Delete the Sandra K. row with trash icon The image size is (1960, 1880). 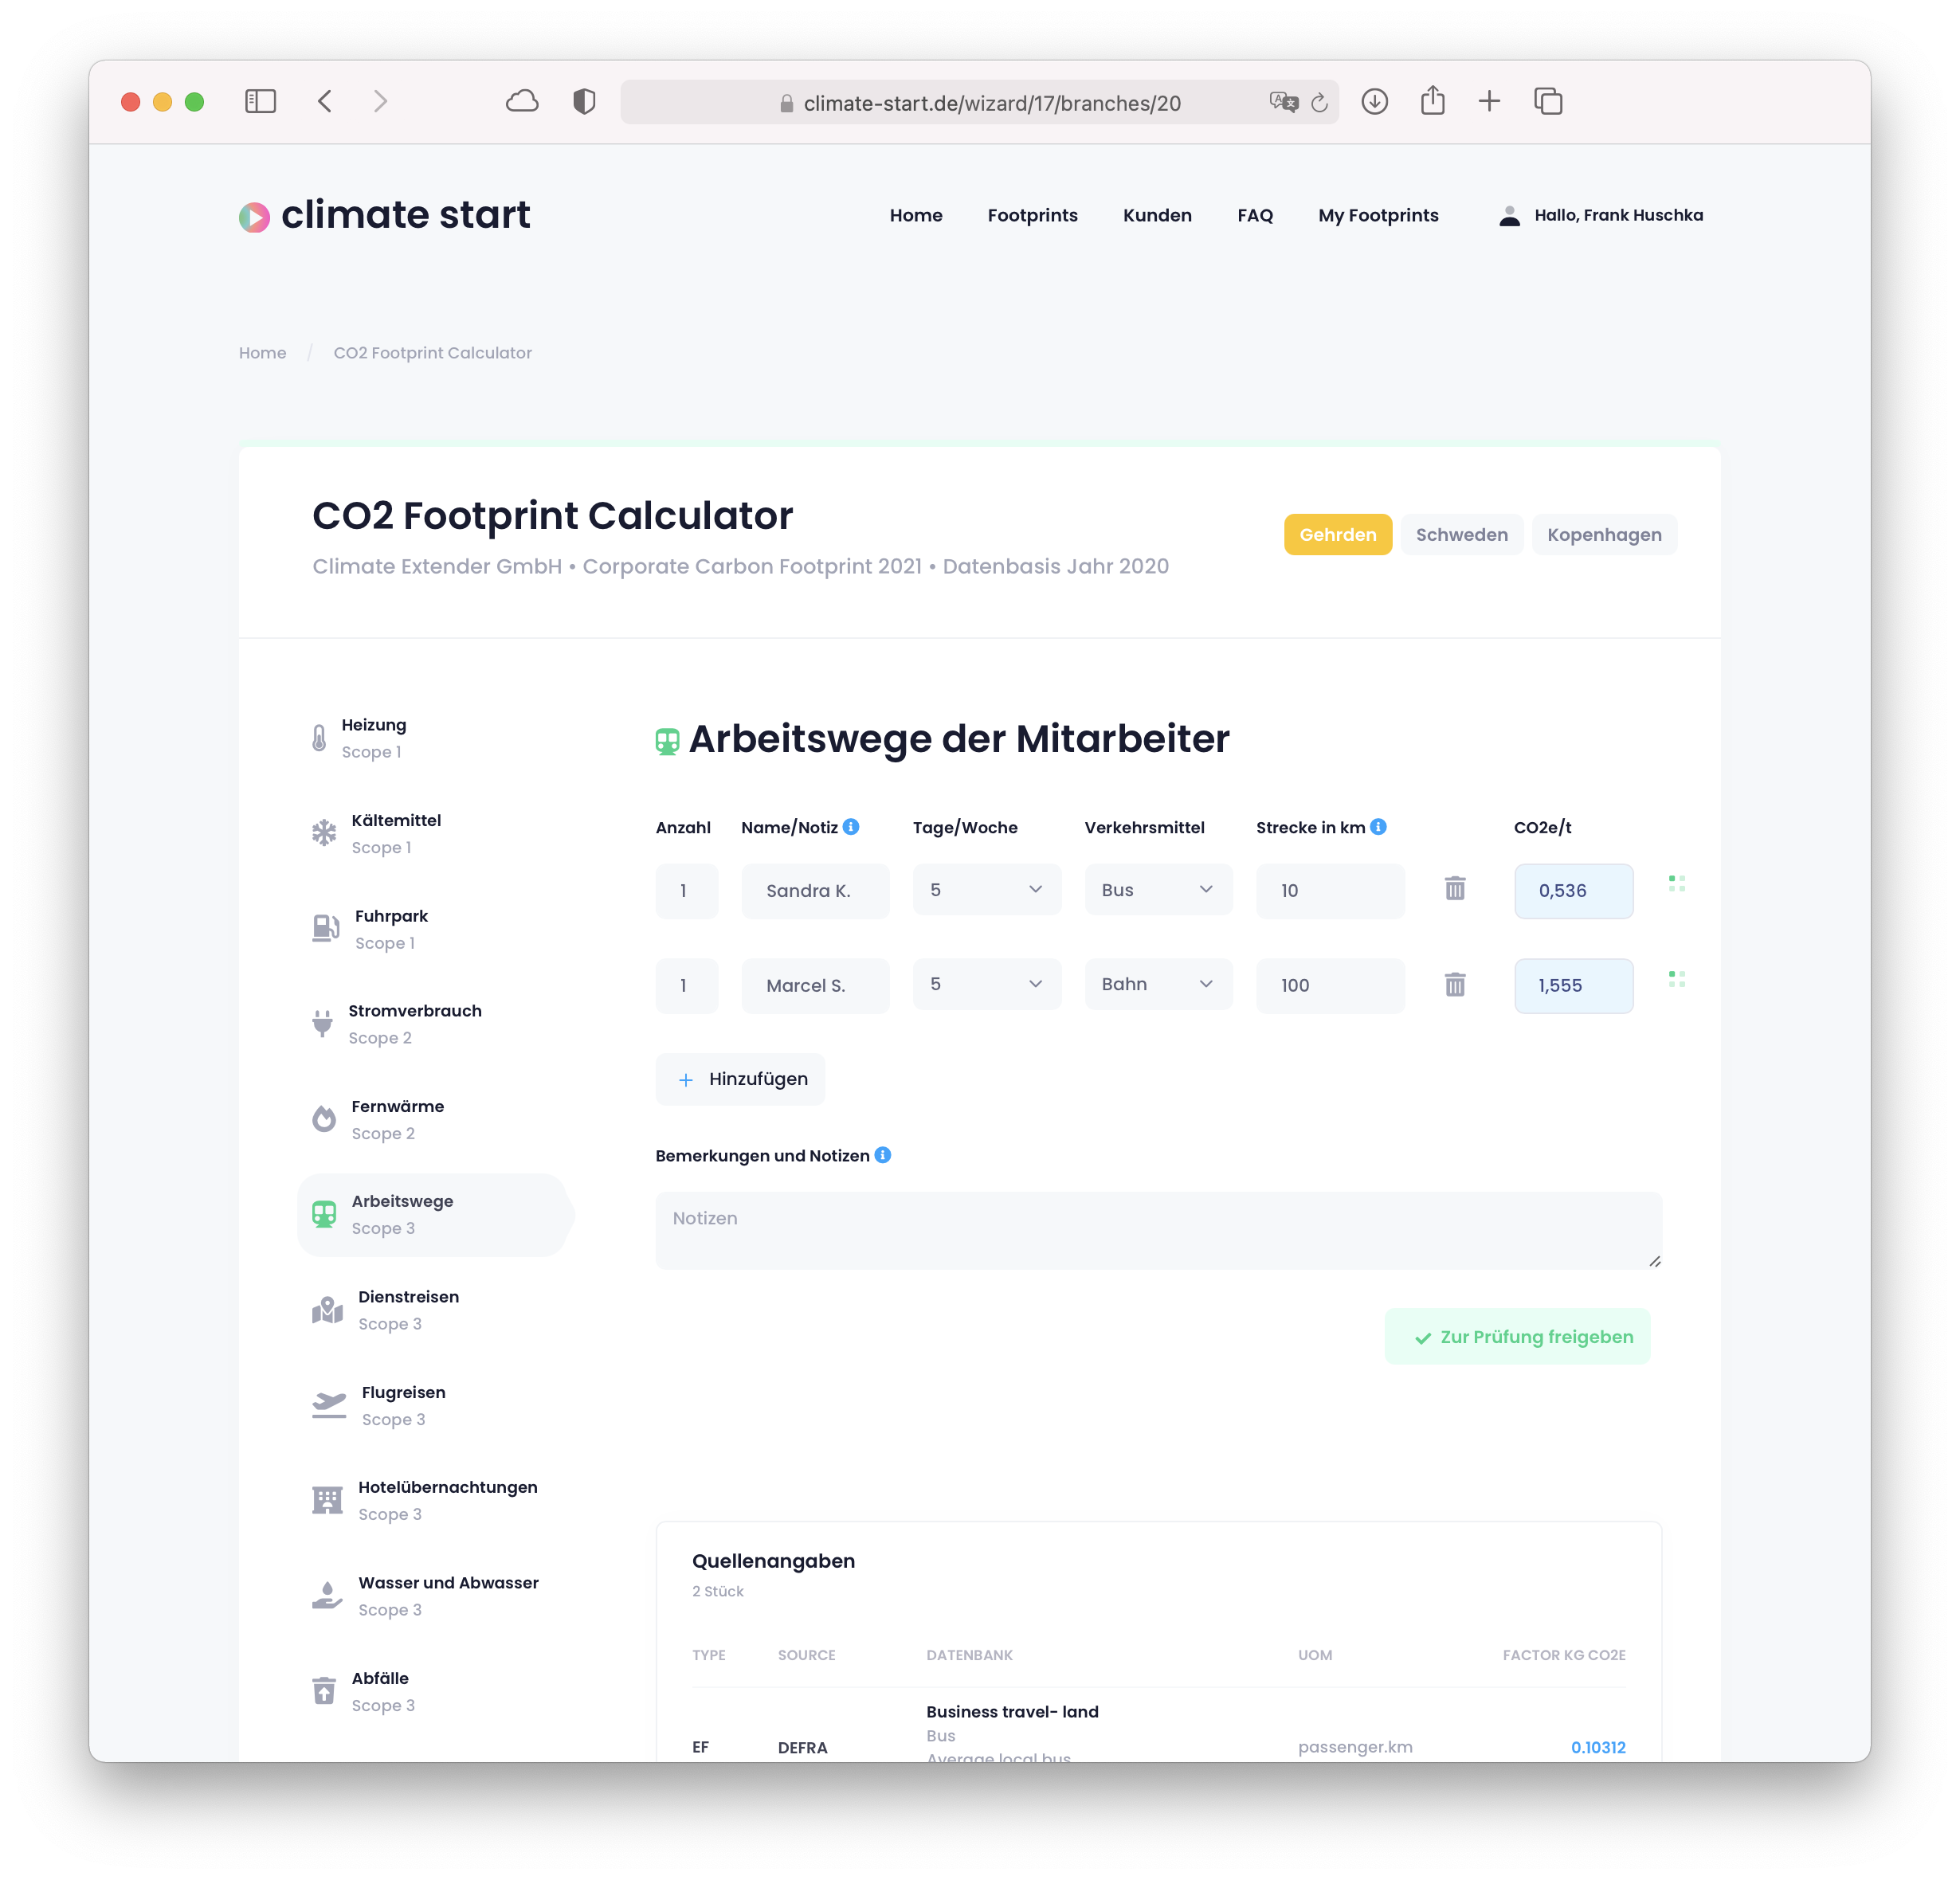[x=1455, y=888]
